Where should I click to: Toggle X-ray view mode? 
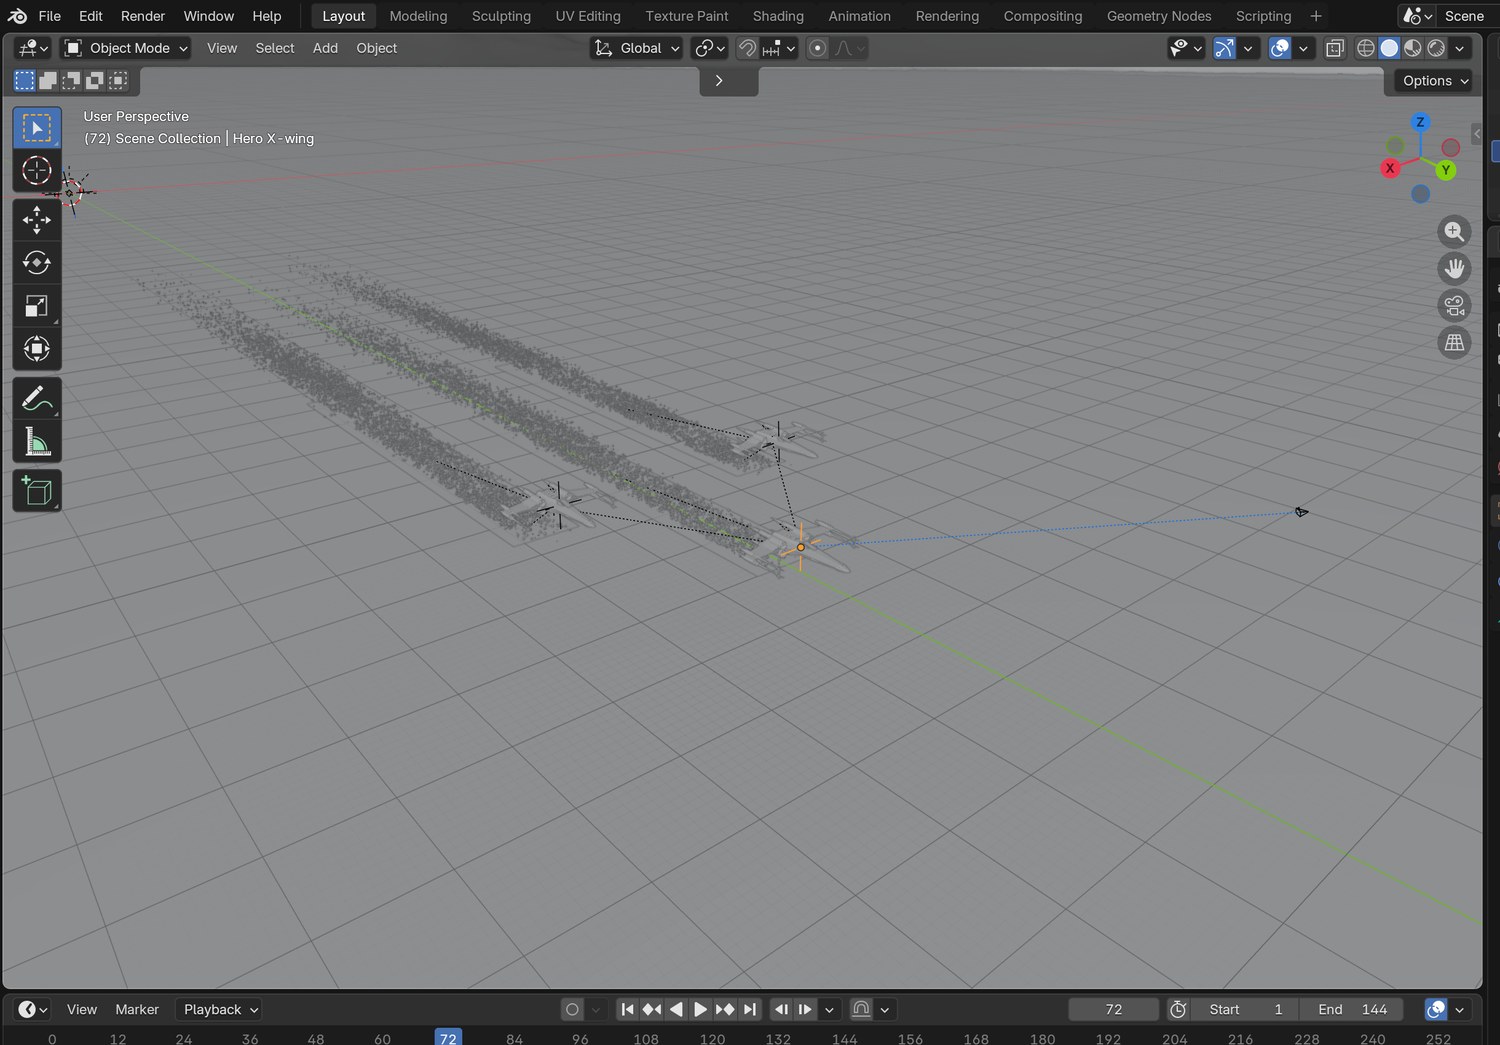click(x=1335, y=48)
